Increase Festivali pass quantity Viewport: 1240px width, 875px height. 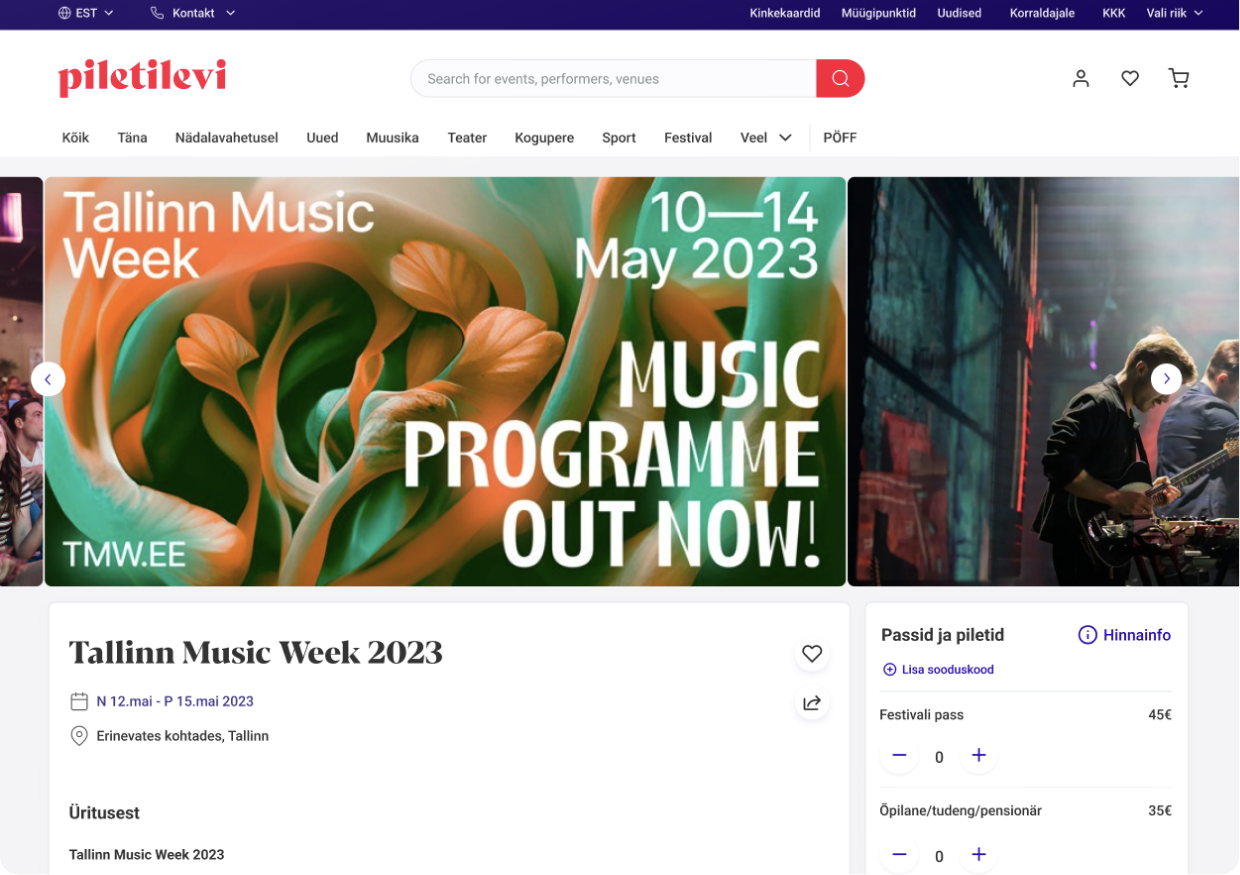(979, 755)
